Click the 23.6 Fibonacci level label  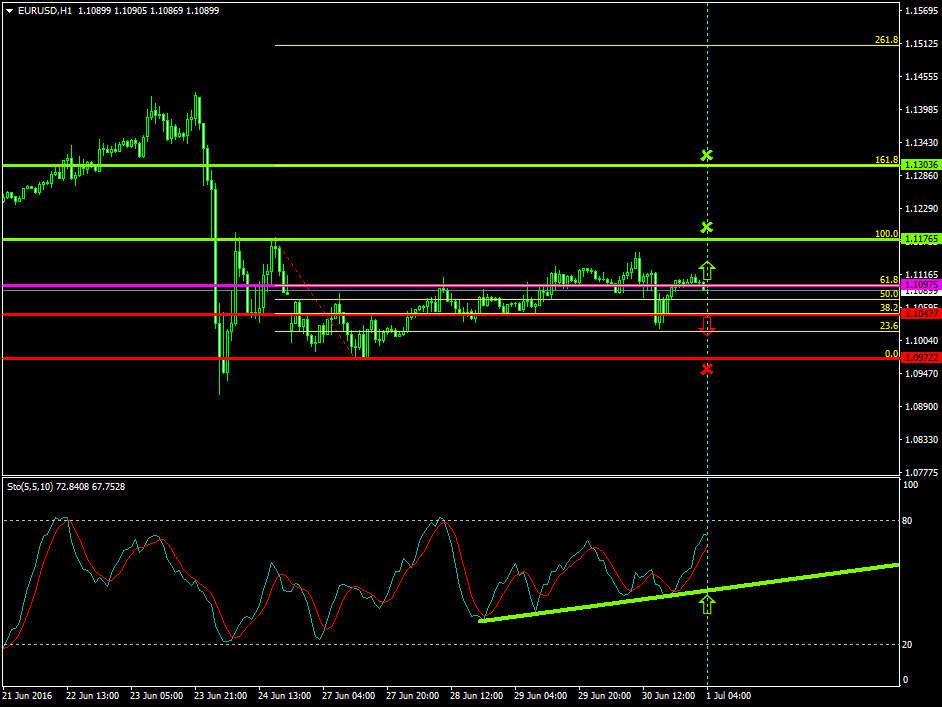coord(888,326)
